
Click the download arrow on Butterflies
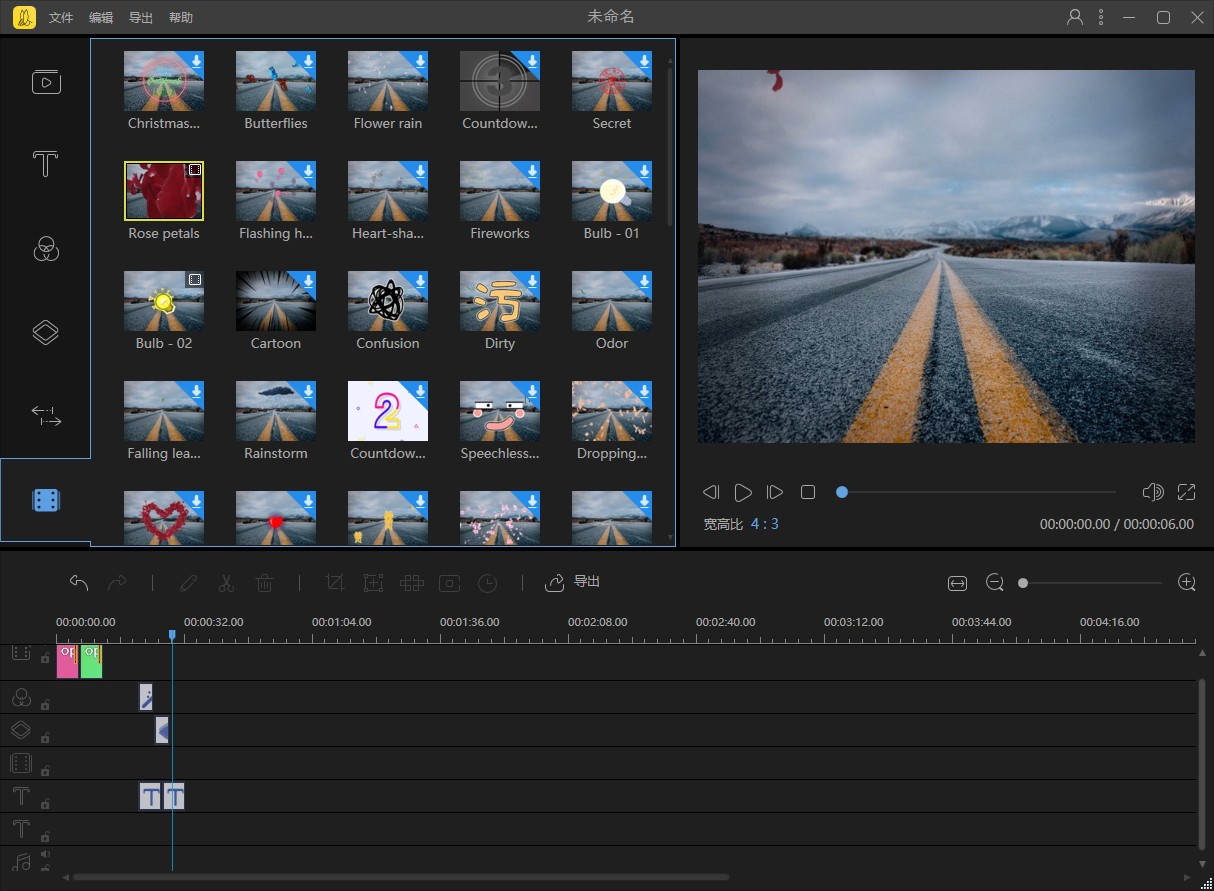click(x=308, y=61)
